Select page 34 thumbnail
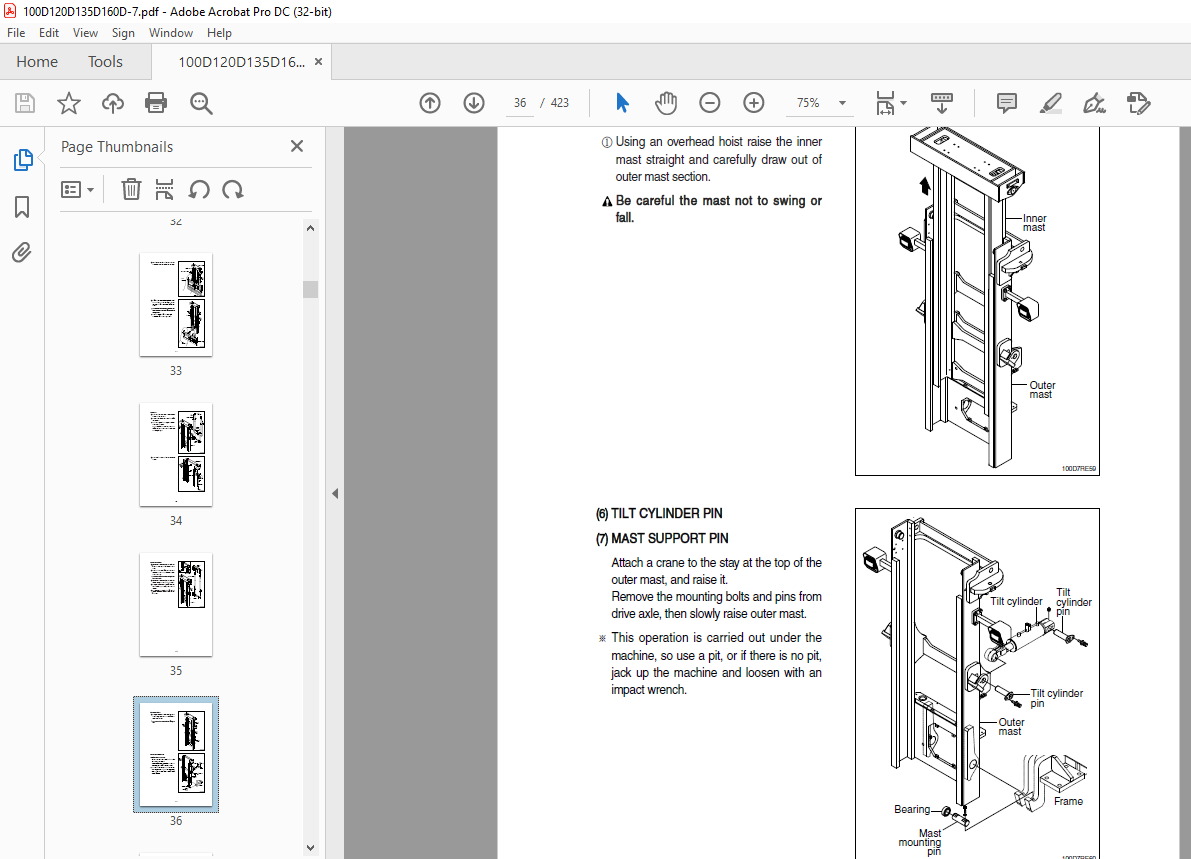The height and width of the screenshot is (859, 1191). click(x=176, y=455)
